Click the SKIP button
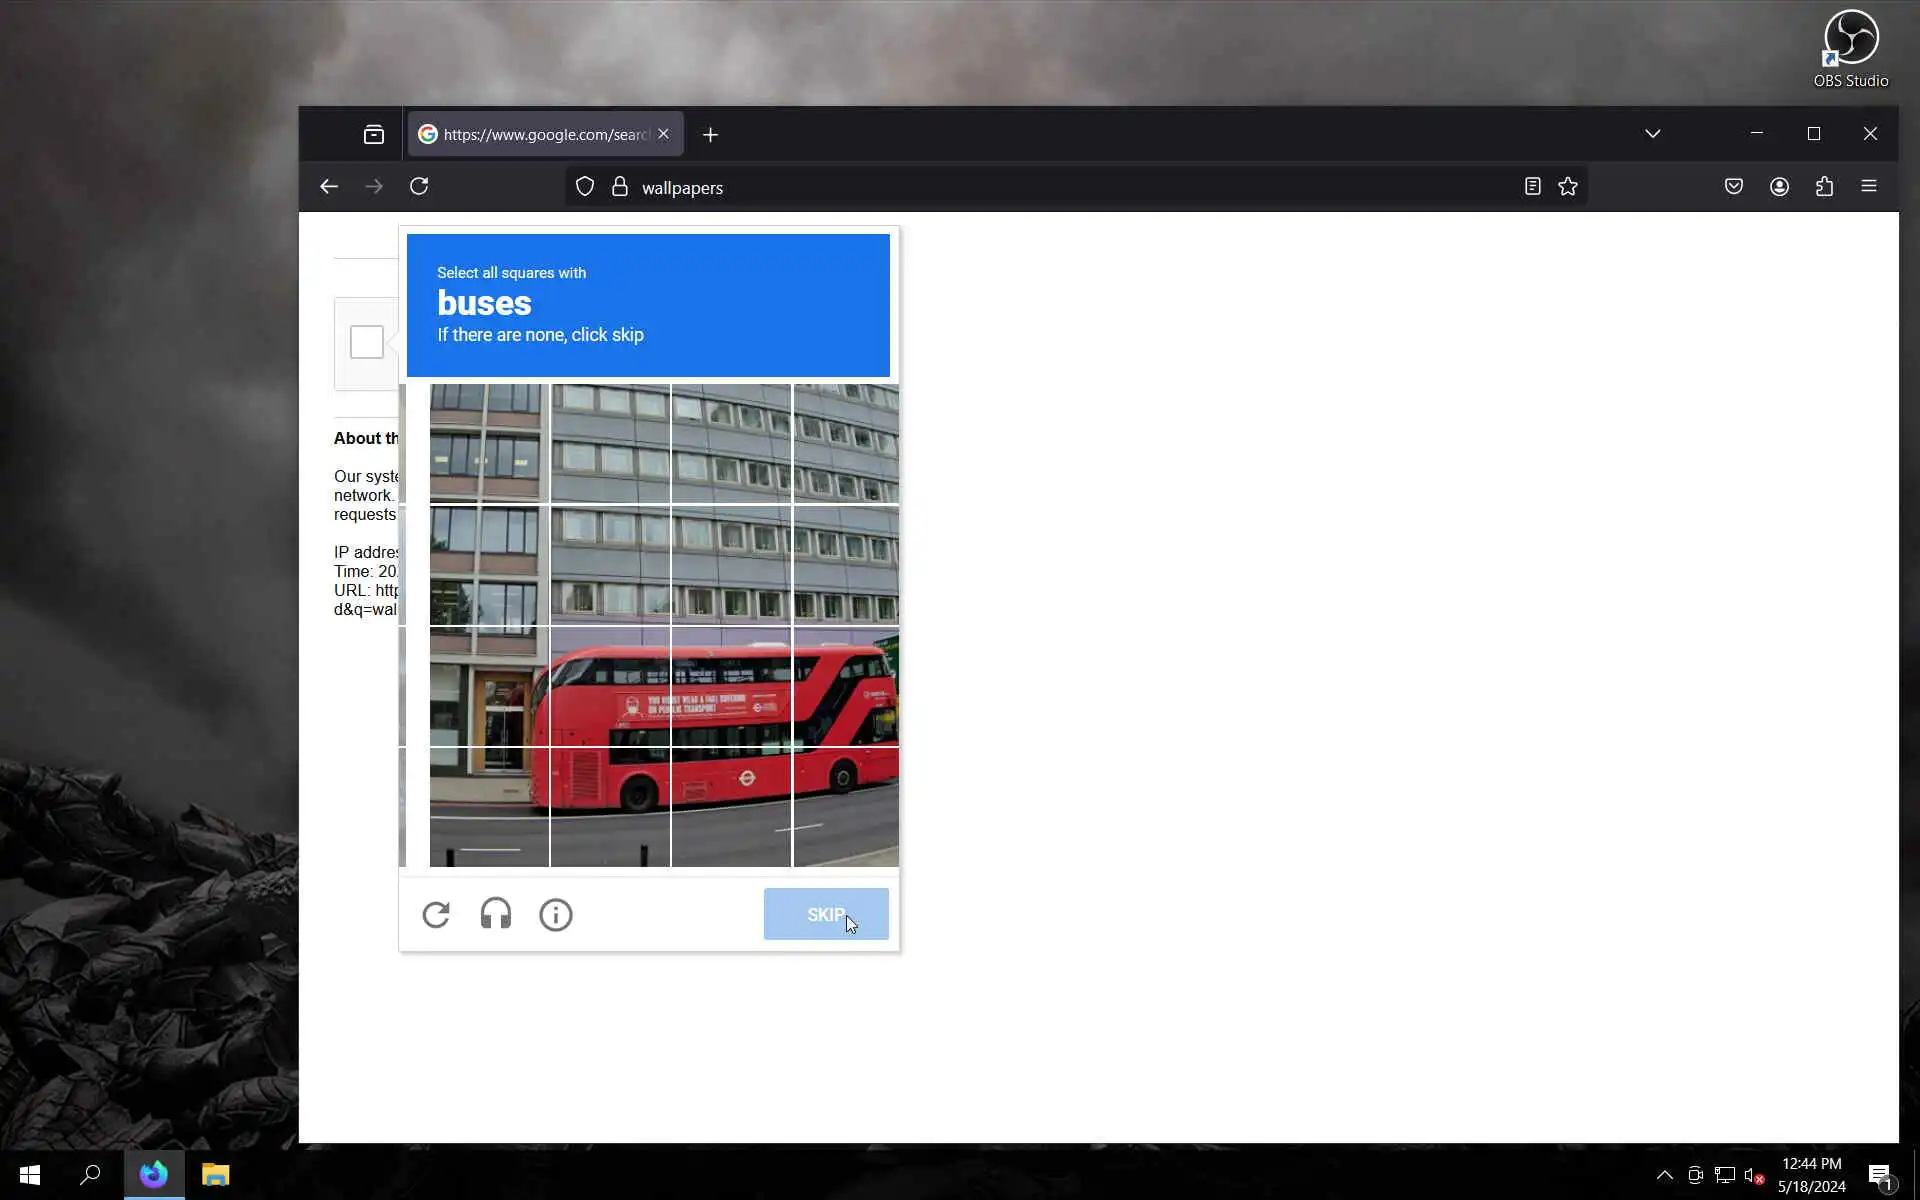This screenshot has height=1200, width=1920. pos(826,914)
